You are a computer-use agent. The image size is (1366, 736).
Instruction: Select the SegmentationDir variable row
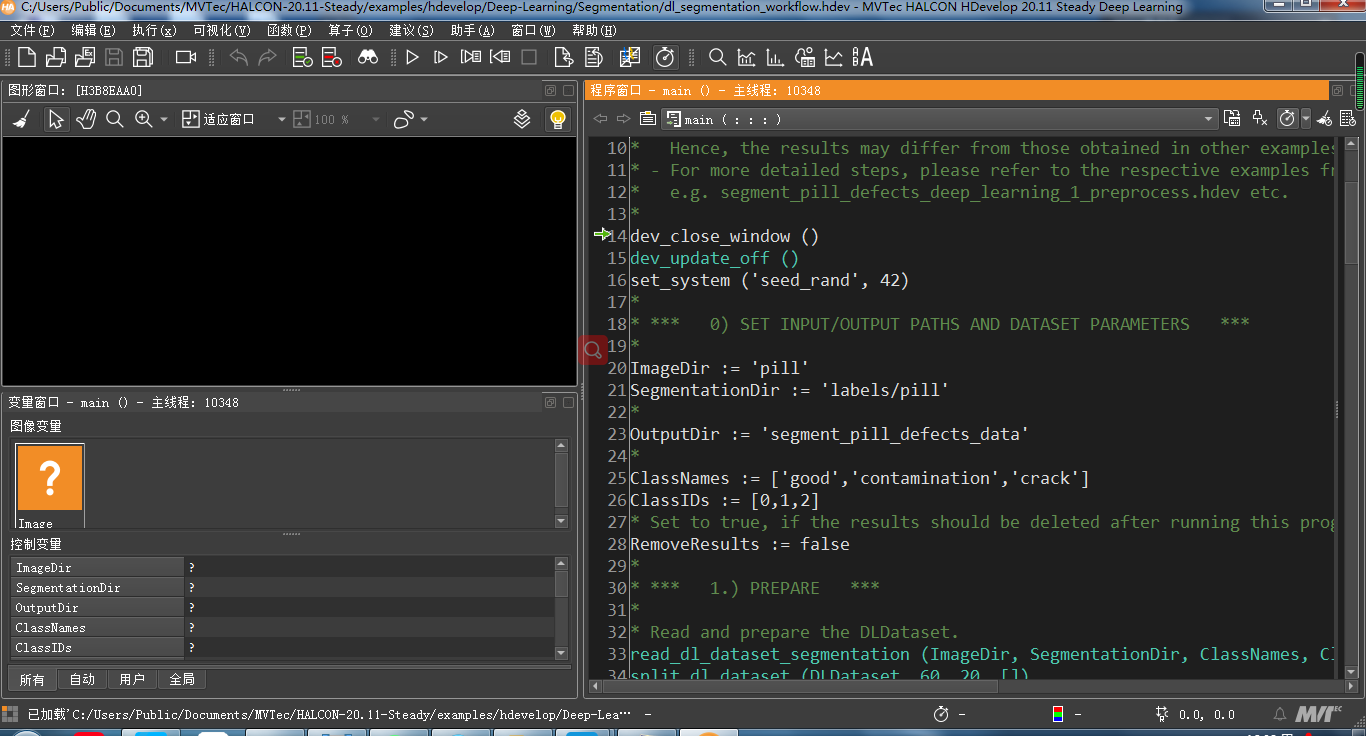point(282,588)
